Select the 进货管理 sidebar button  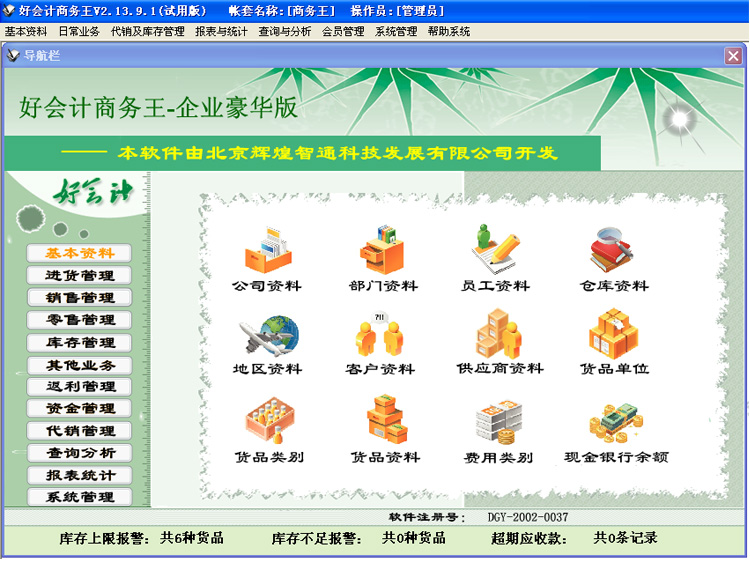pyautogui.click(x=79, y=275)
